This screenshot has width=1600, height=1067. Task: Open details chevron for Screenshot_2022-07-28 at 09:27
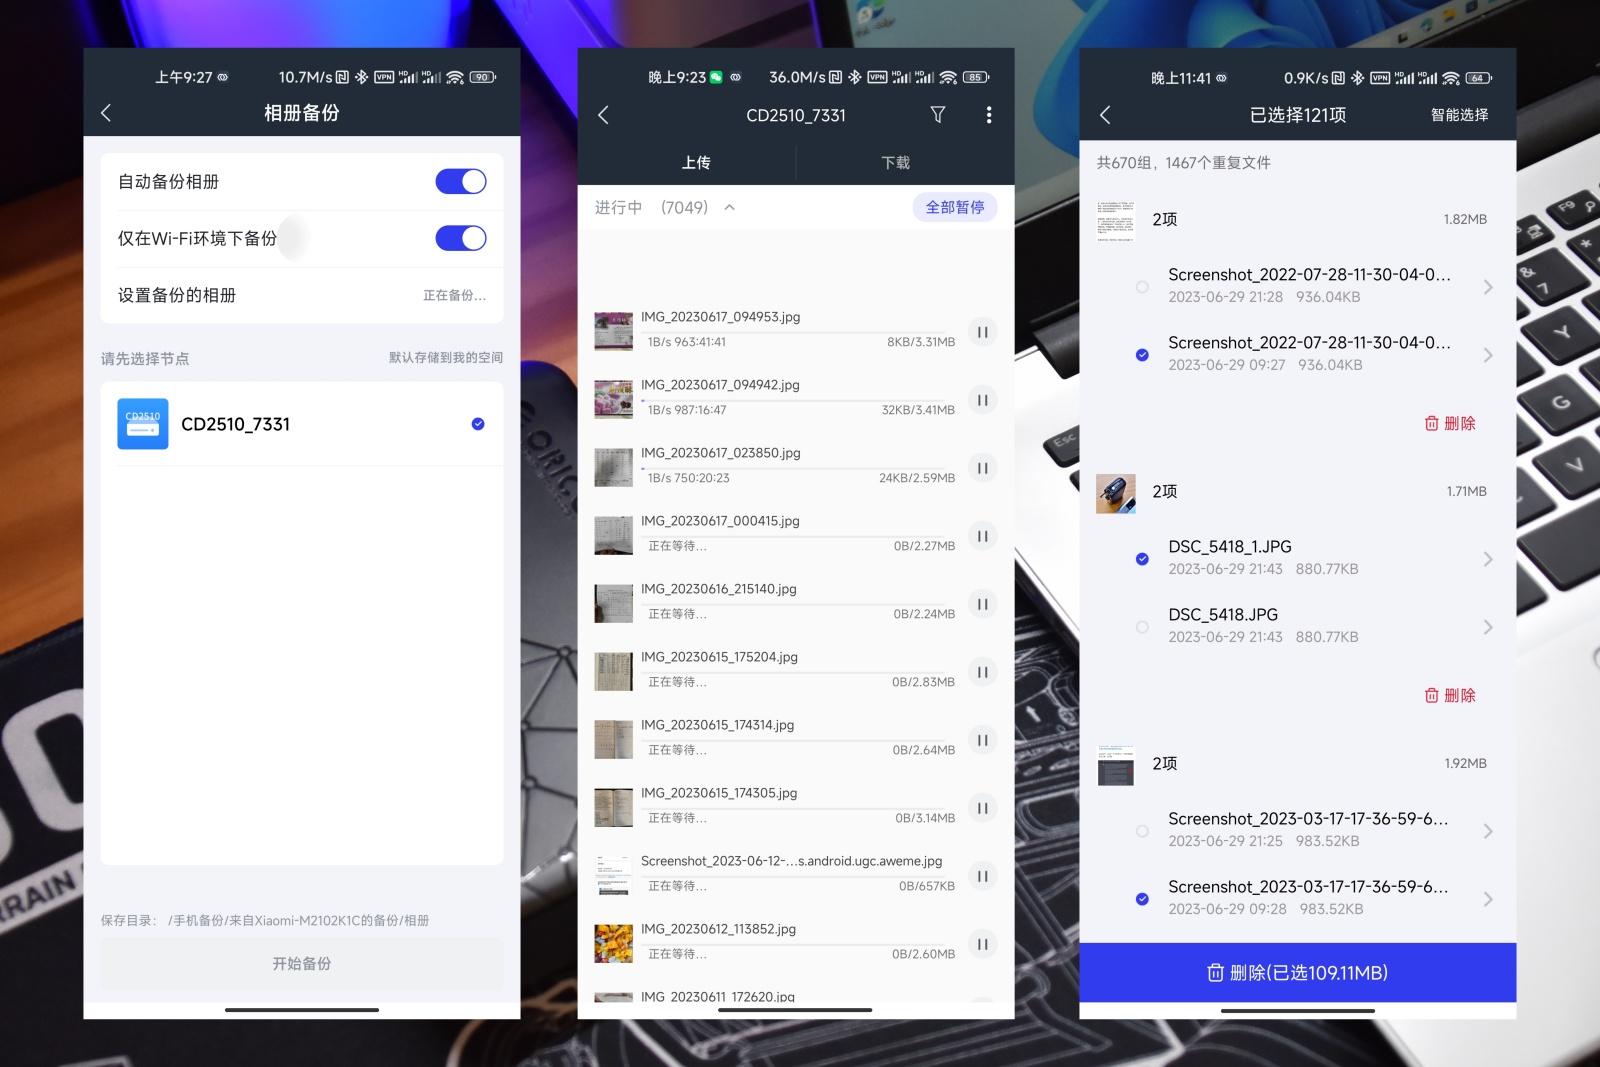1488,355
